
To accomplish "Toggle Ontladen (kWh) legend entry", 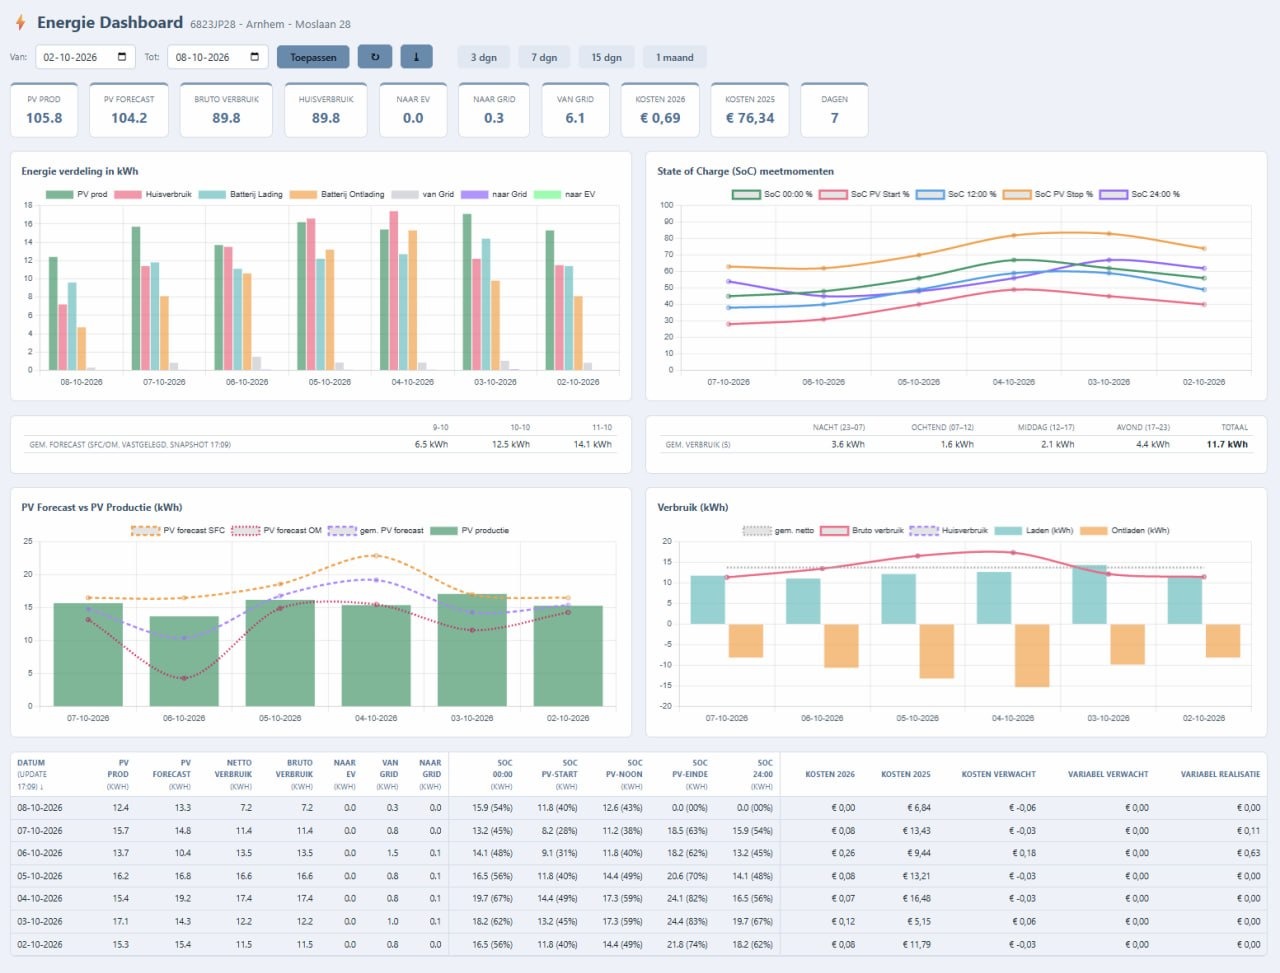I will (x=1124, y=530).
